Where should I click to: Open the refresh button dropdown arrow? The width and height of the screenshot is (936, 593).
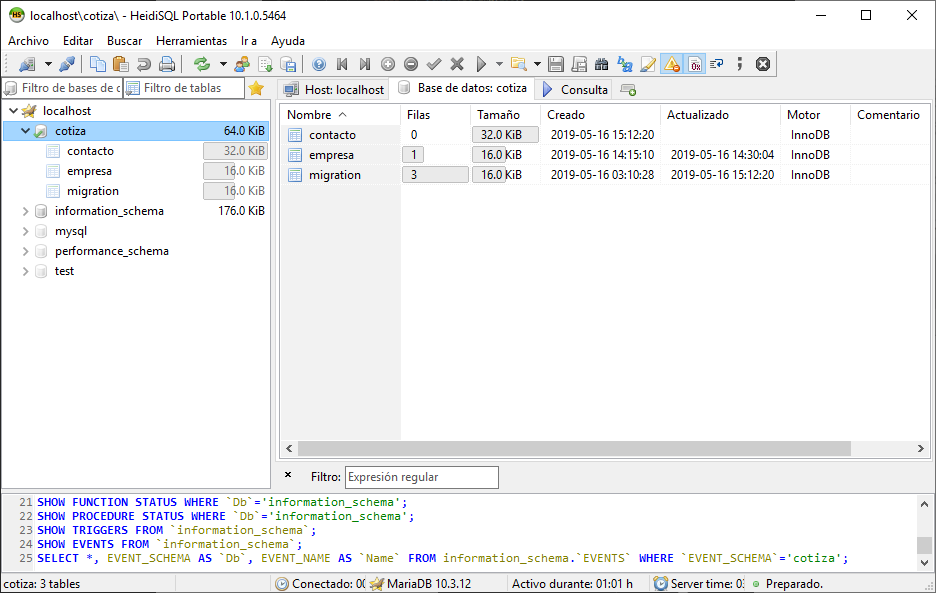(x=222, y=64)
